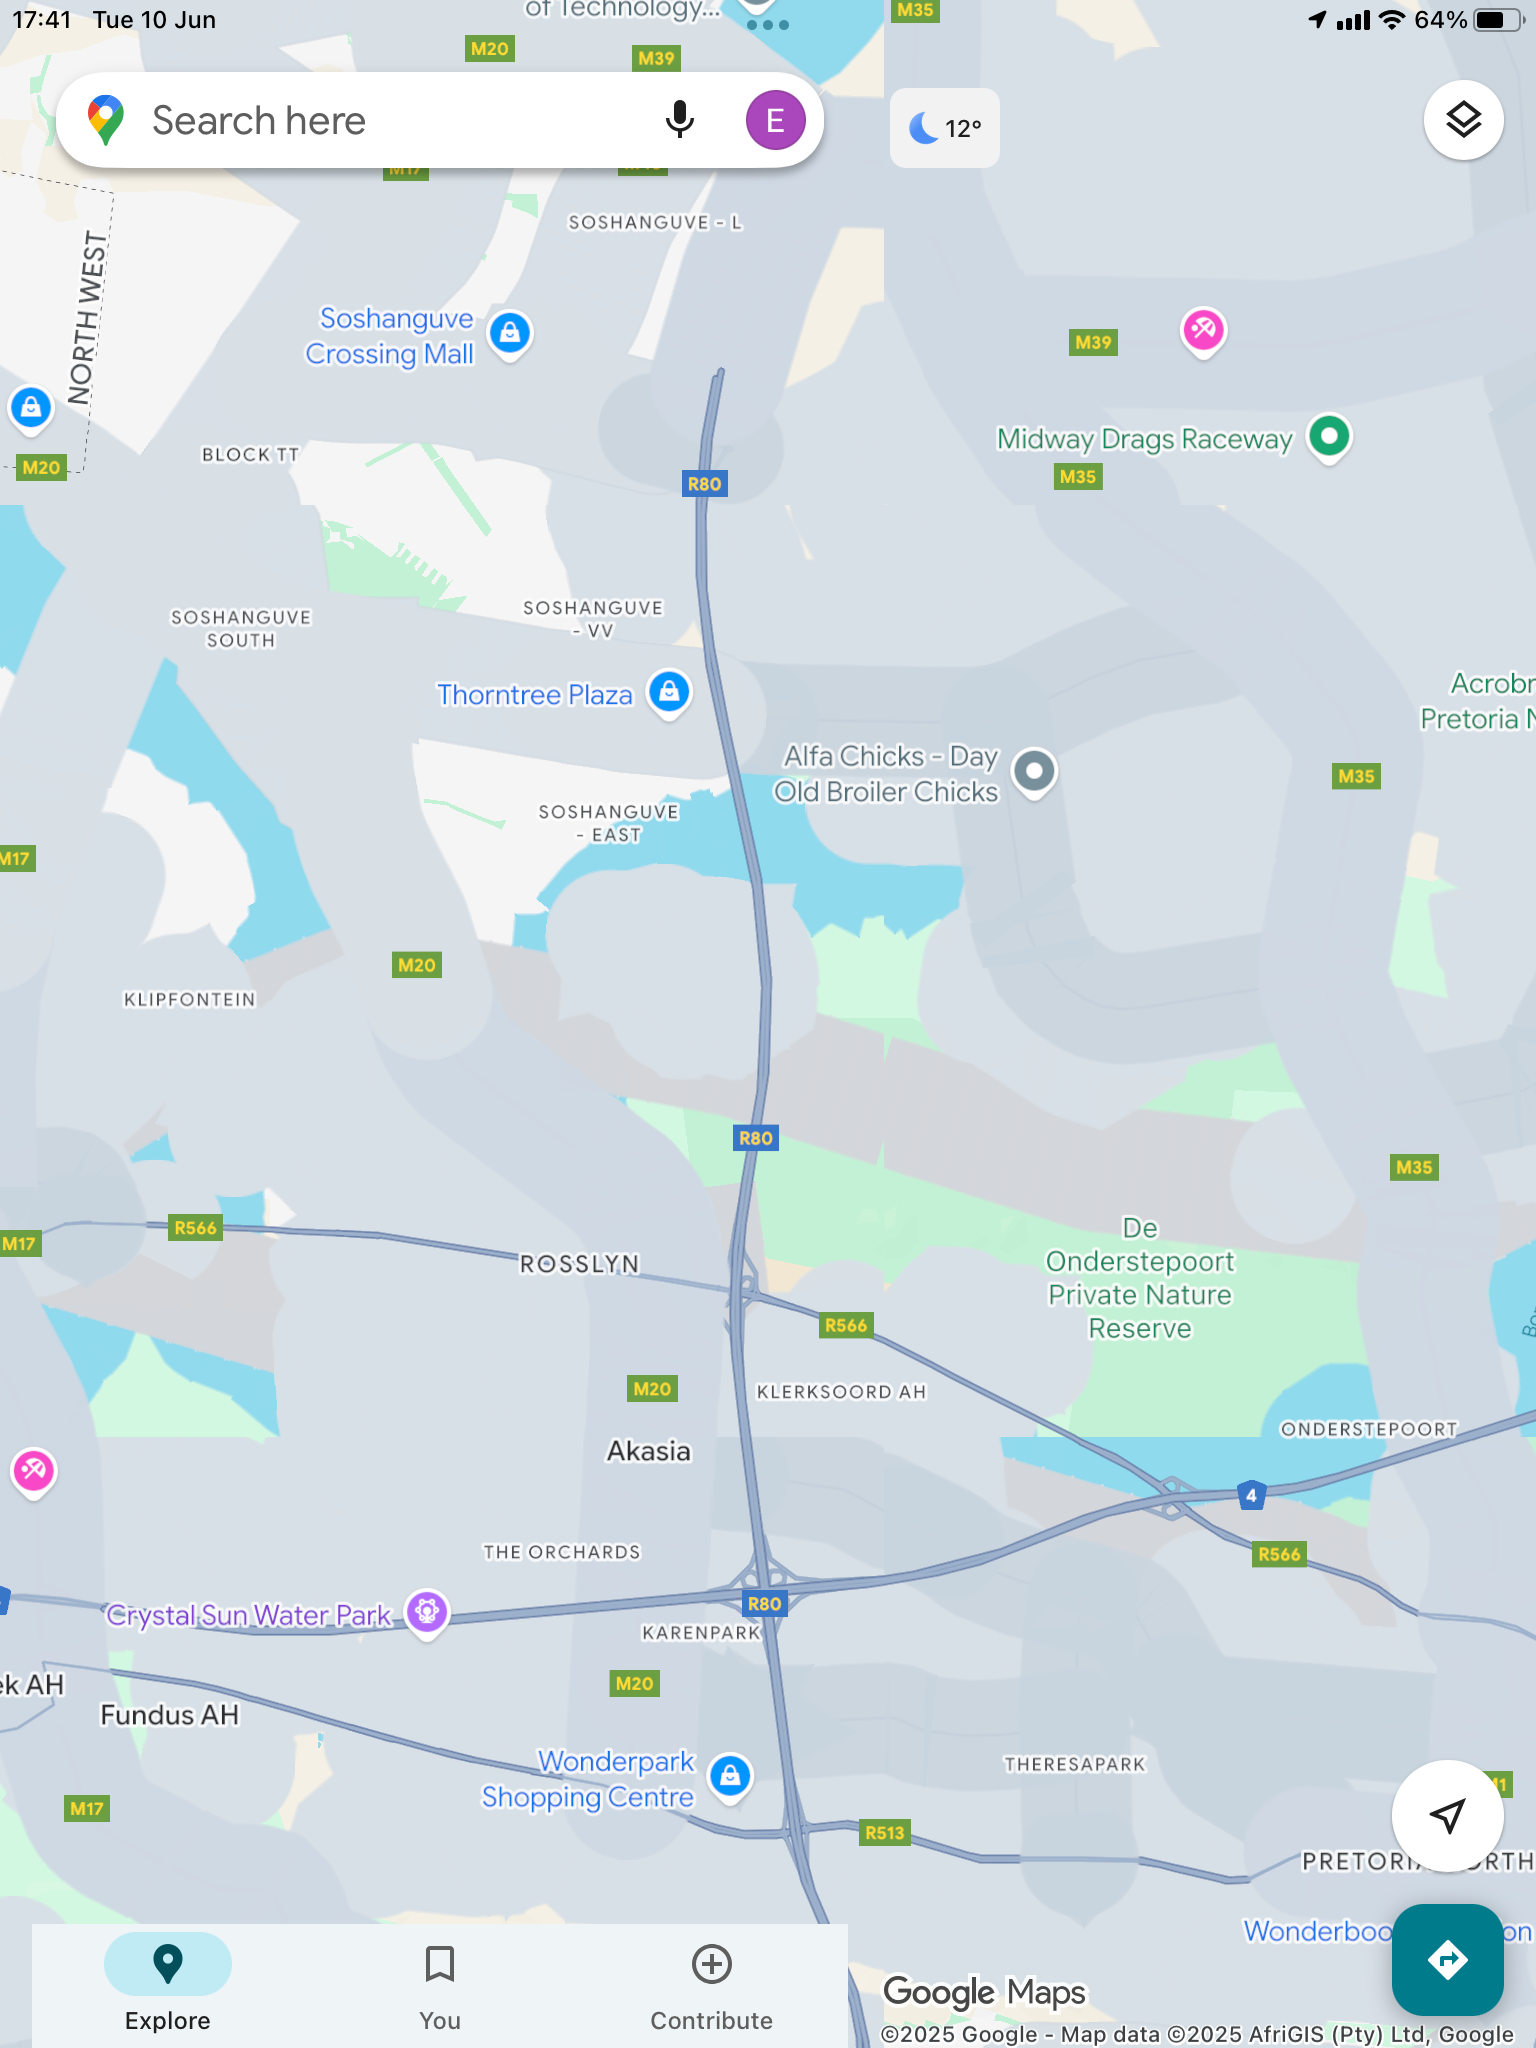Screen dimensions: 1536x2048
Task: Tap the Midway Drags Raceway green pin
Action: pyautogui.click(x=1329, y=438)
